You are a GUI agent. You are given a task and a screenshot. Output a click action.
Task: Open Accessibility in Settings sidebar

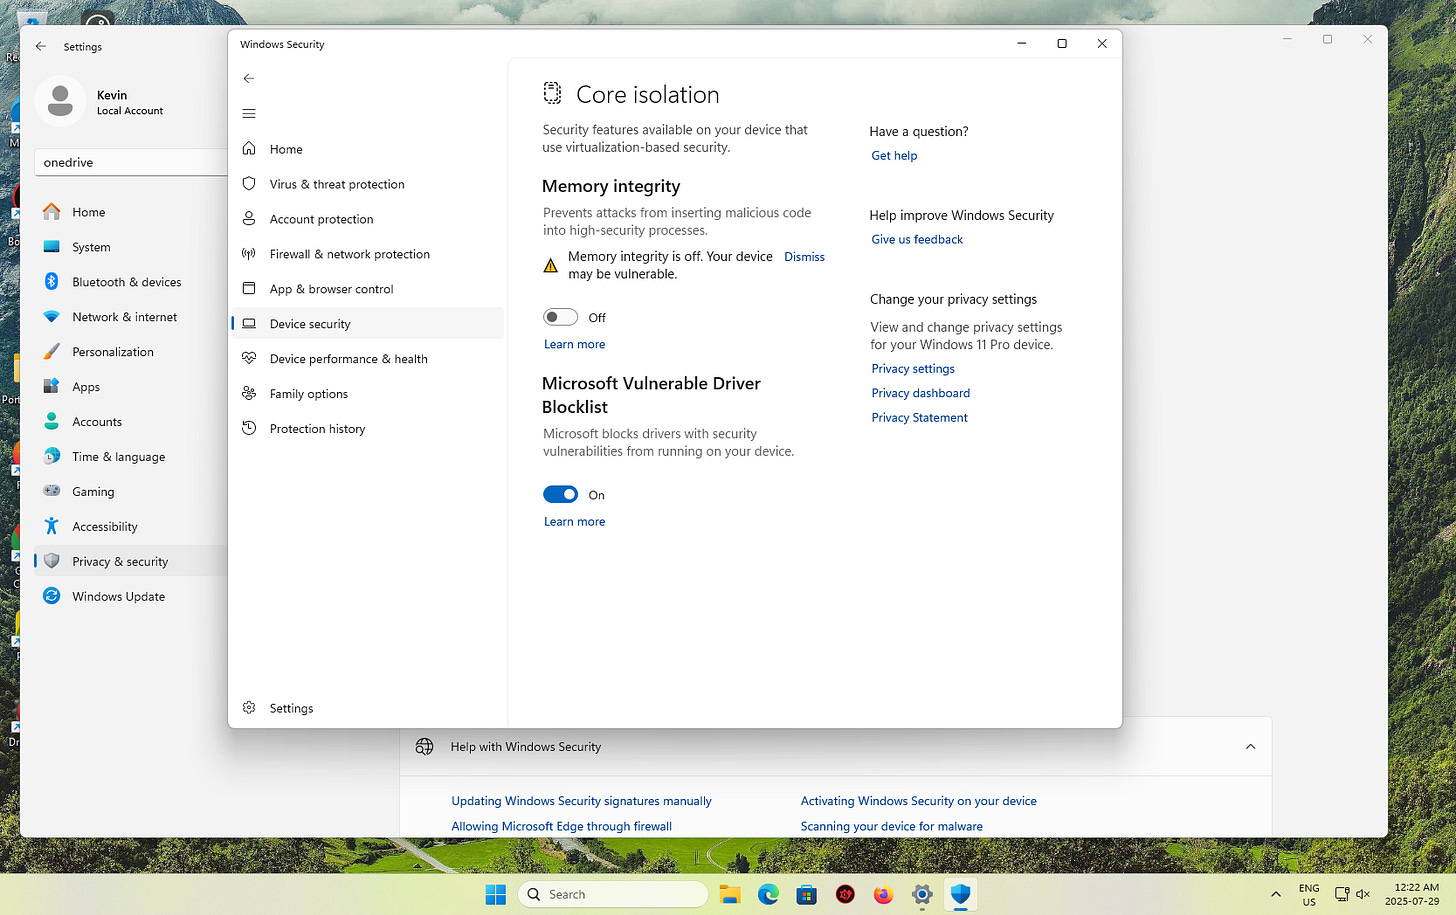pyautogui.click(x=131, y=527)
